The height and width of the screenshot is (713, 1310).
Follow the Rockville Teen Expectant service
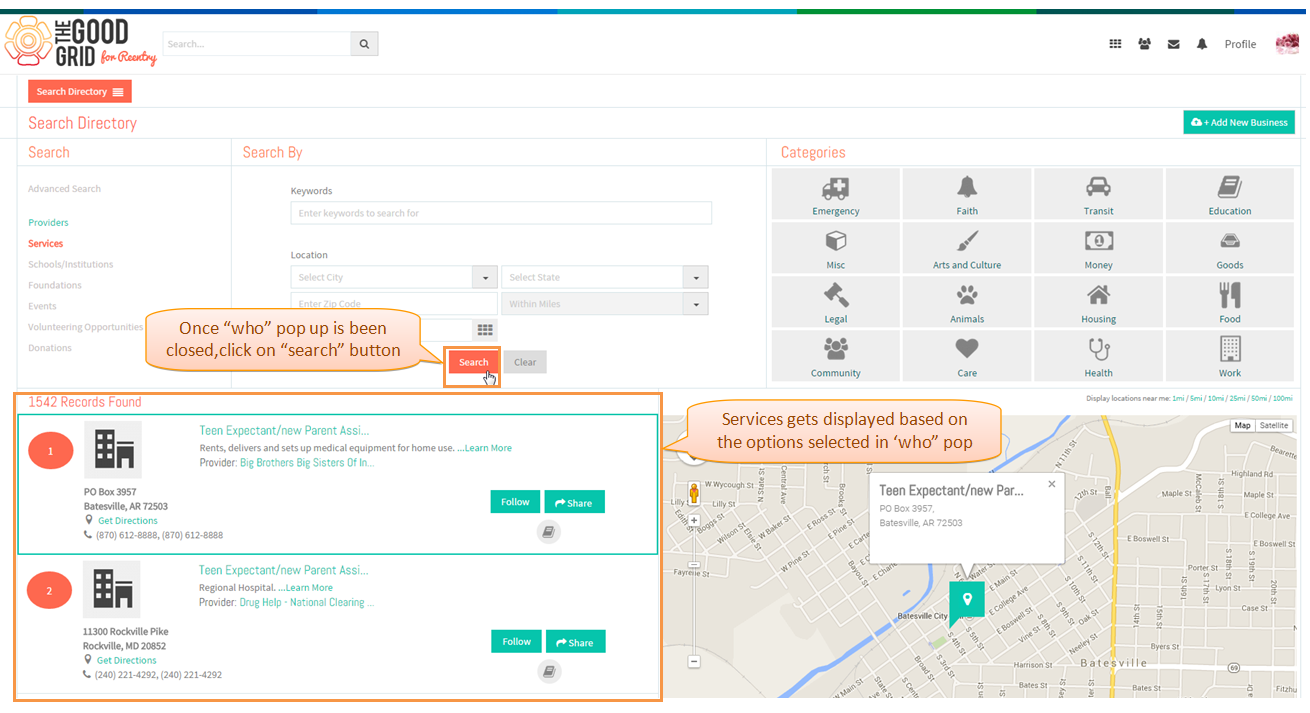pos(516,642)
